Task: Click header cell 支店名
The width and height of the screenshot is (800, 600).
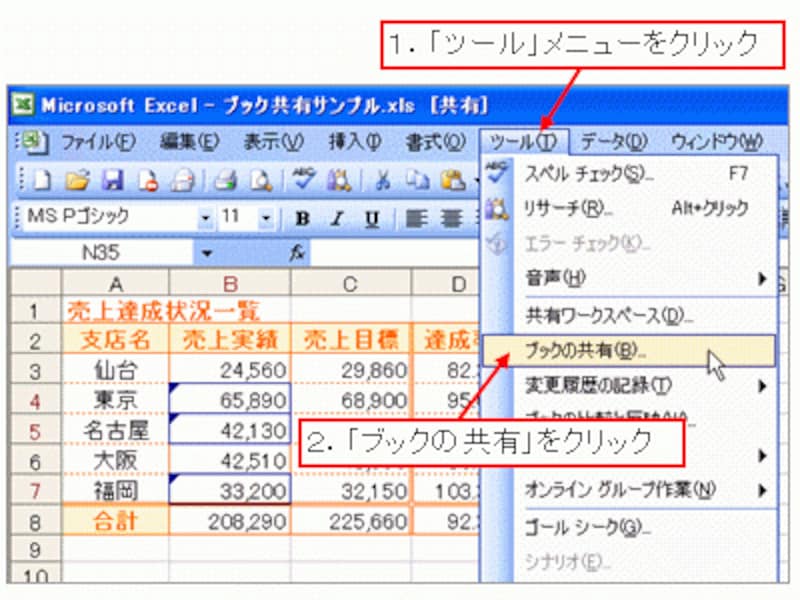Action: pos(115,340)
